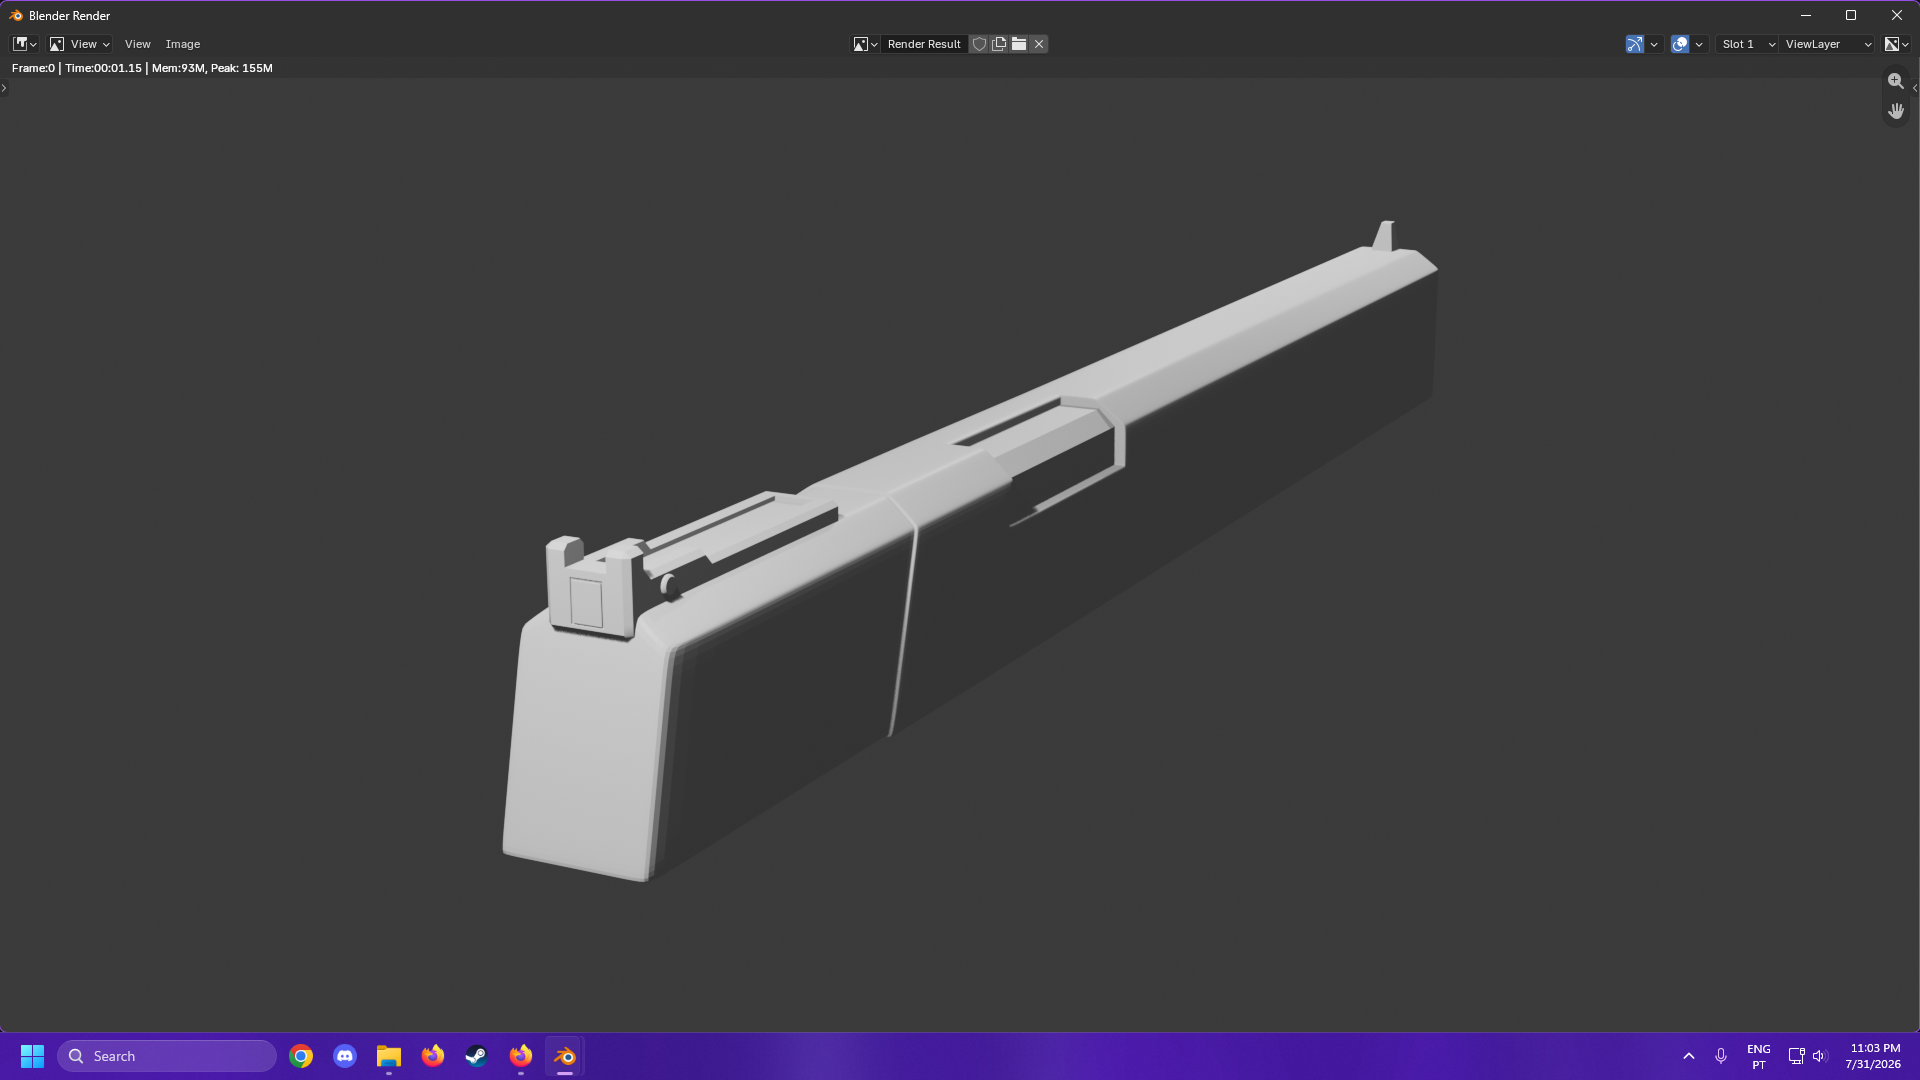
Task: Toggle gizmo visibility icon
Action: tap(1635, 44)
